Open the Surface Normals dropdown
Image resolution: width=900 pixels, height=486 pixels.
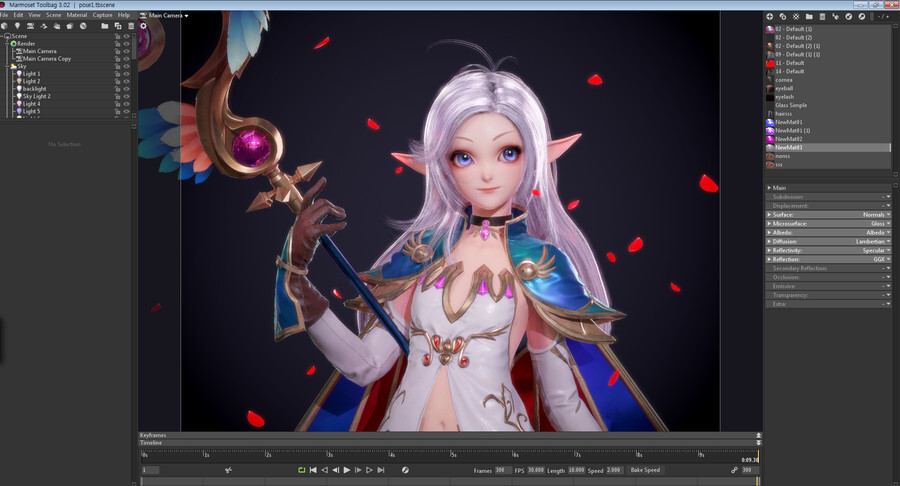(x=876, y=215)
